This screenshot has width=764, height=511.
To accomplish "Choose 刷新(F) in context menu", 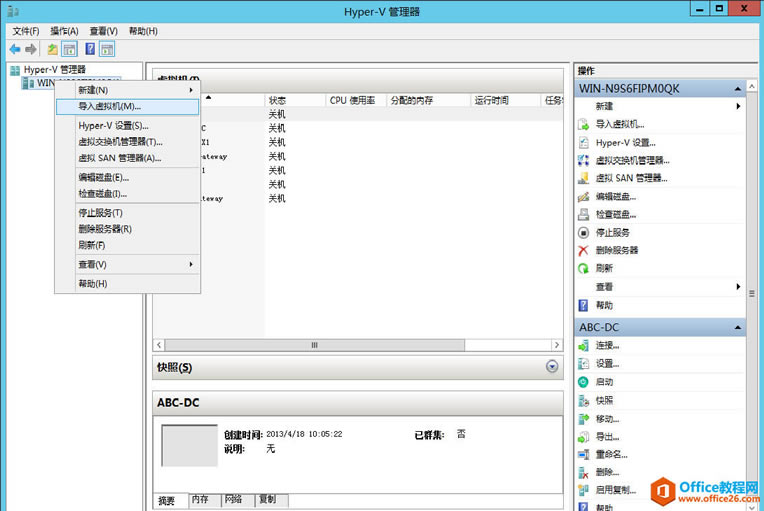I will 128,245.
